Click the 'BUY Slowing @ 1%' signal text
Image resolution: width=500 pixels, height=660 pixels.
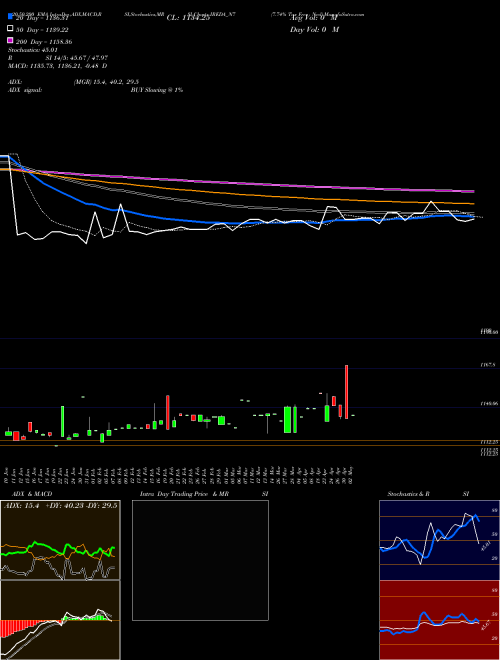157,90
